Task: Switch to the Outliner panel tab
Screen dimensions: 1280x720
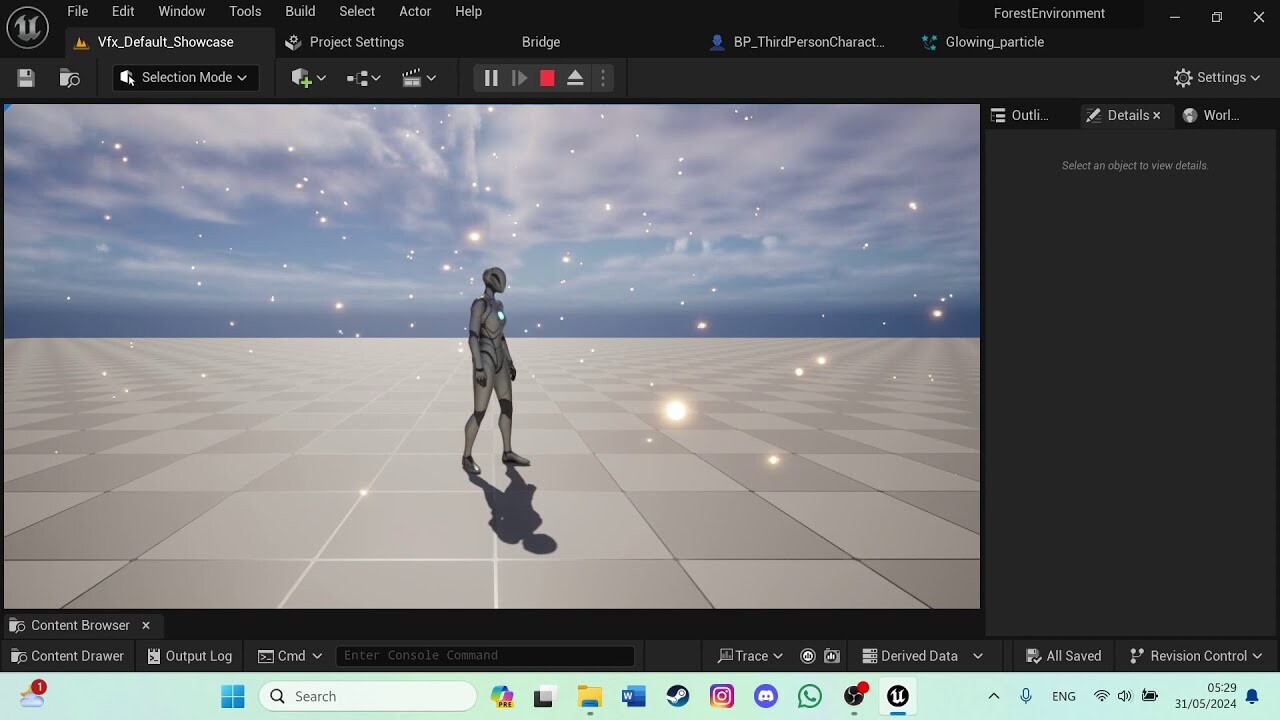Action: click(x=1020, y=114)
